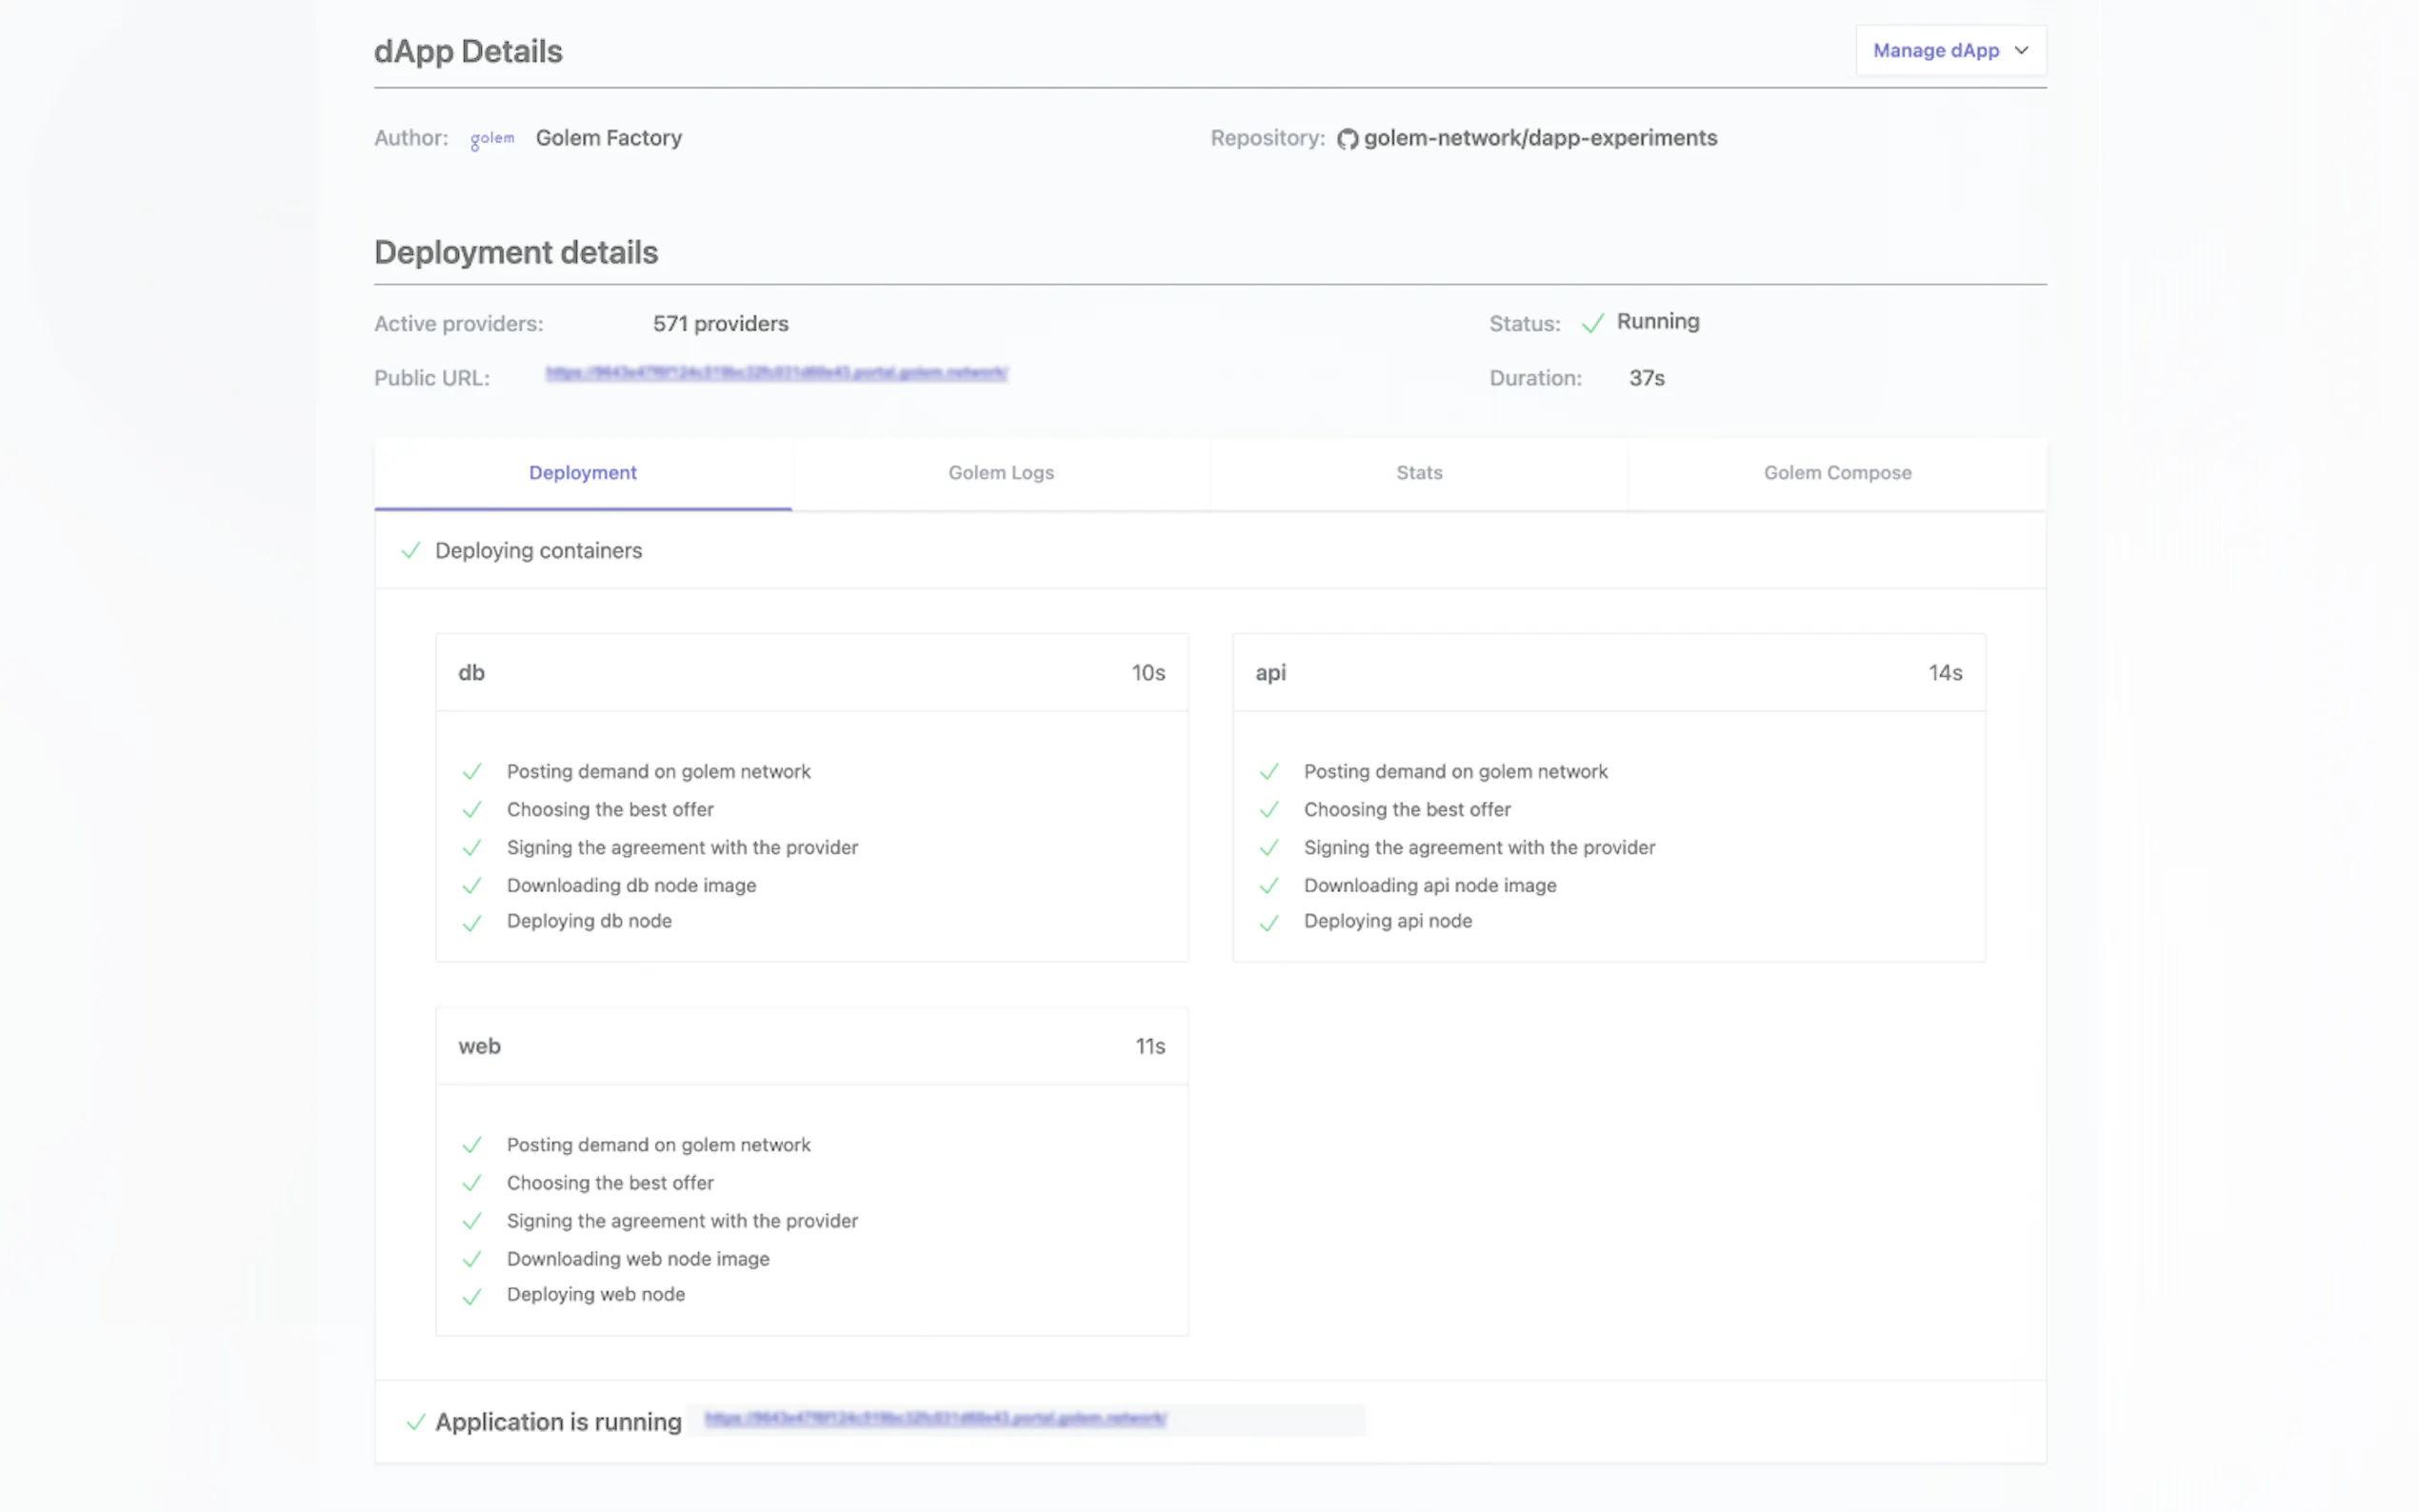This screenshot has height=1512, width=2419.
Task: Collapse the Deploying containers section
Action: pos(538,551)
